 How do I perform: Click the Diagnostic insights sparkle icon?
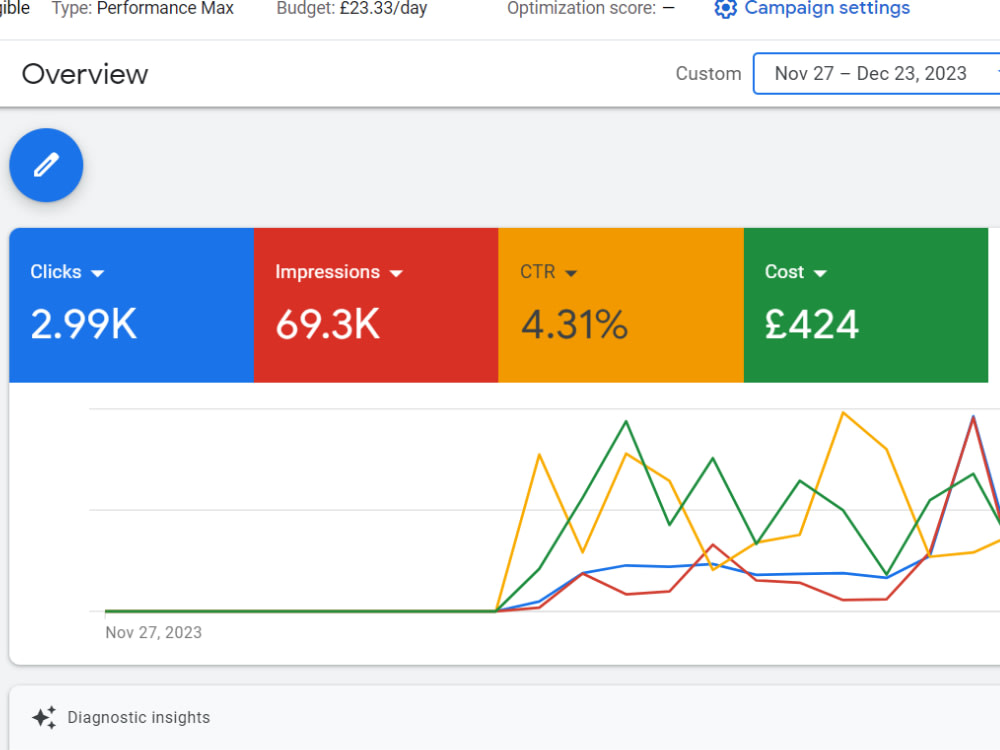[44, 717]
